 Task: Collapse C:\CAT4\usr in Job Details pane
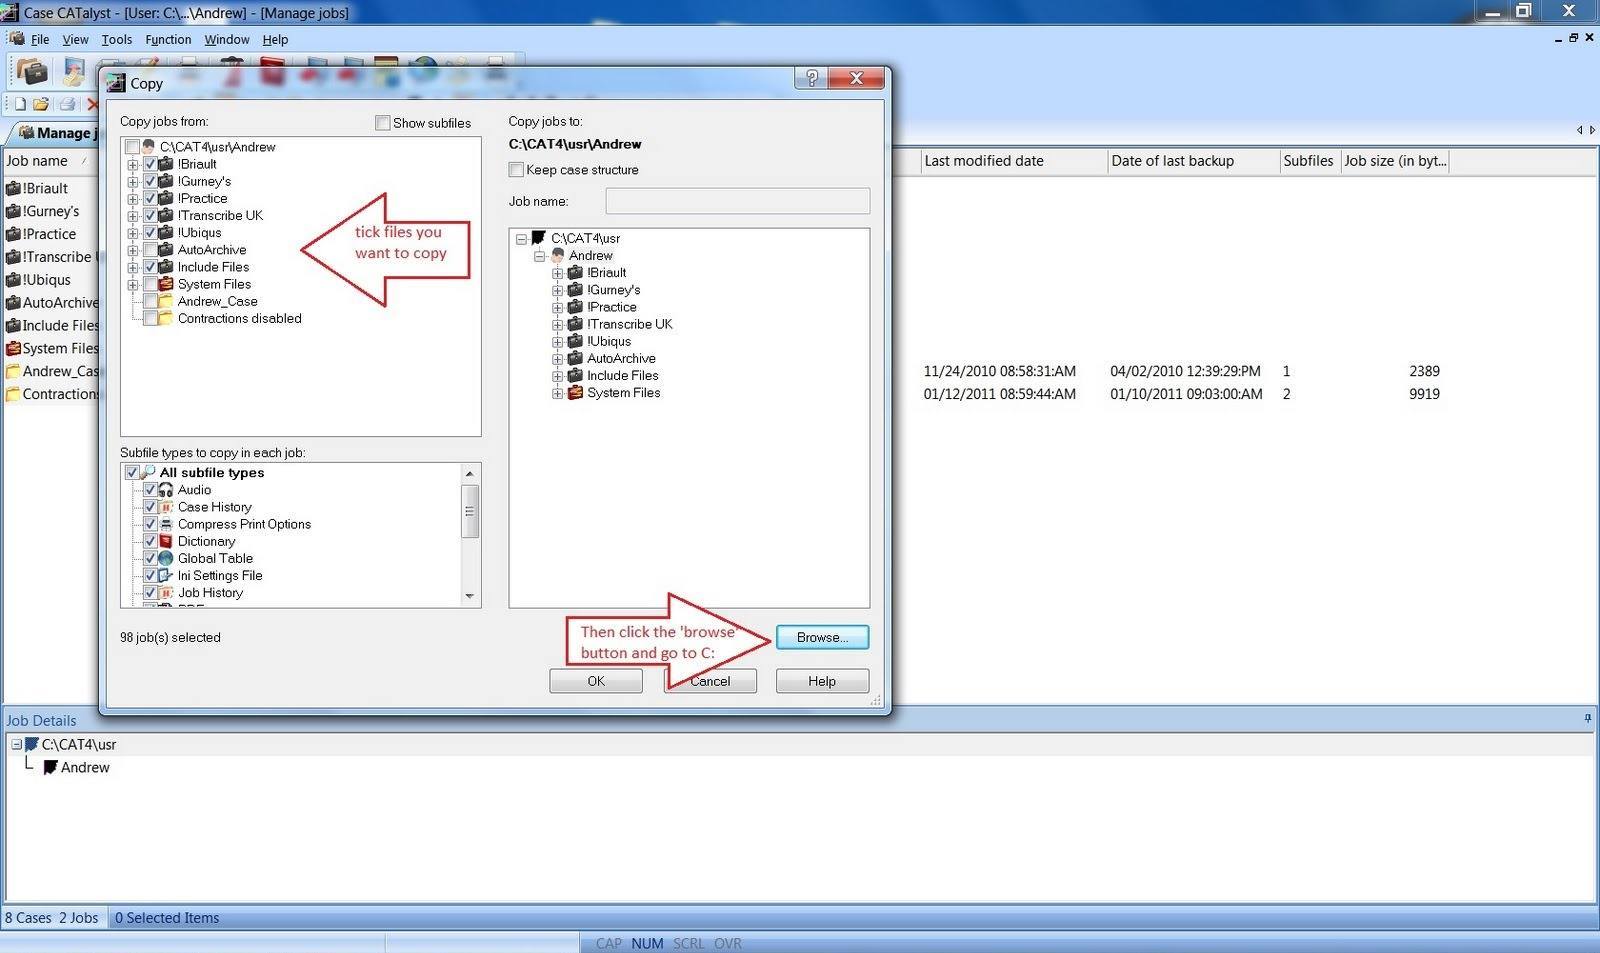coord(16,744)
